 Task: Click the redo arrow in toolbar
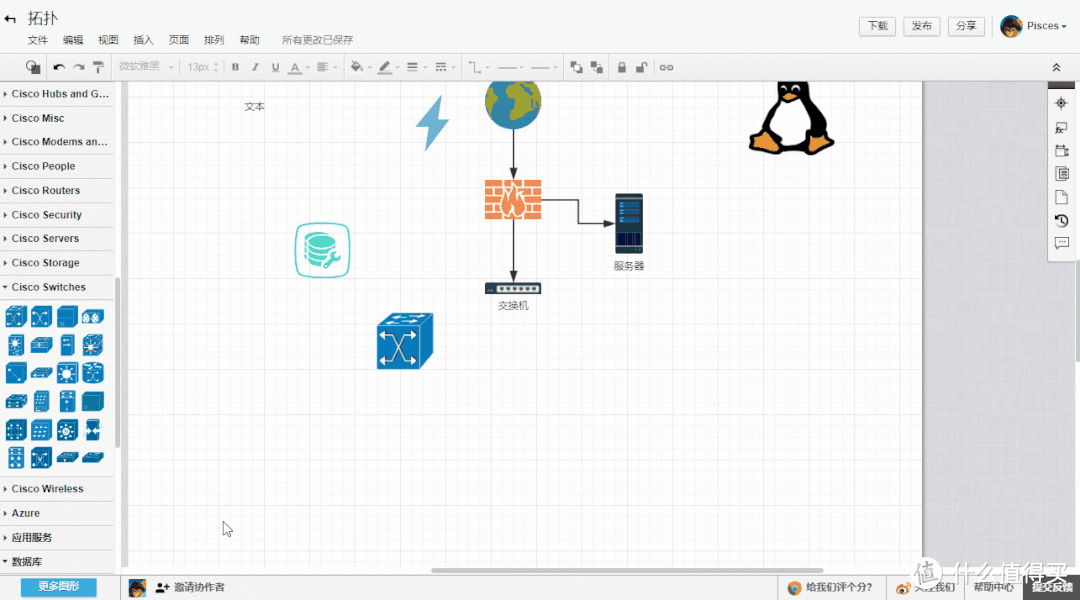[x=79, y=68]
